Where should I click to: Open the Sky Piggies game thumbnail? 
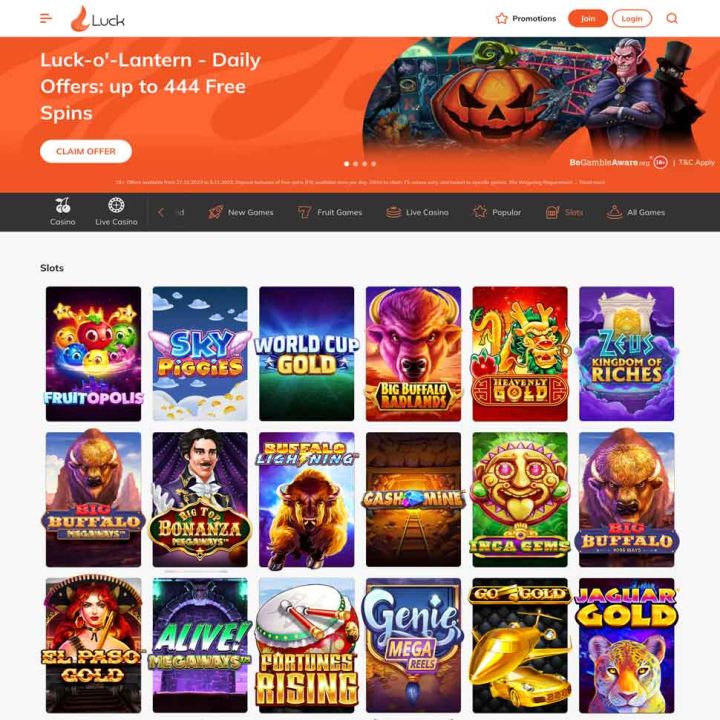(x=200, y=354)
